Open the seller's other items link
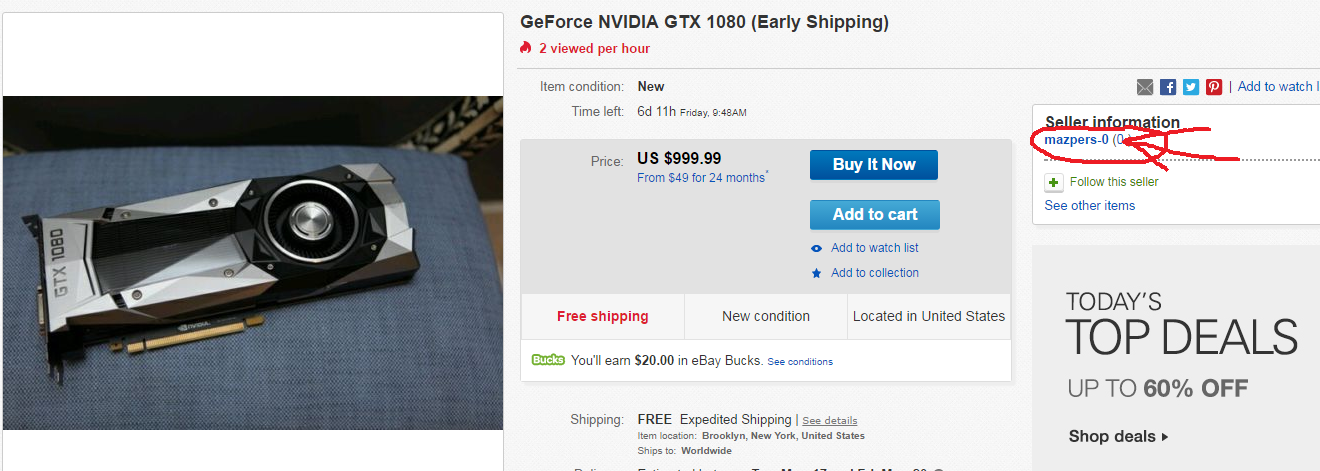1320x471 pixels. point(1089,205)
